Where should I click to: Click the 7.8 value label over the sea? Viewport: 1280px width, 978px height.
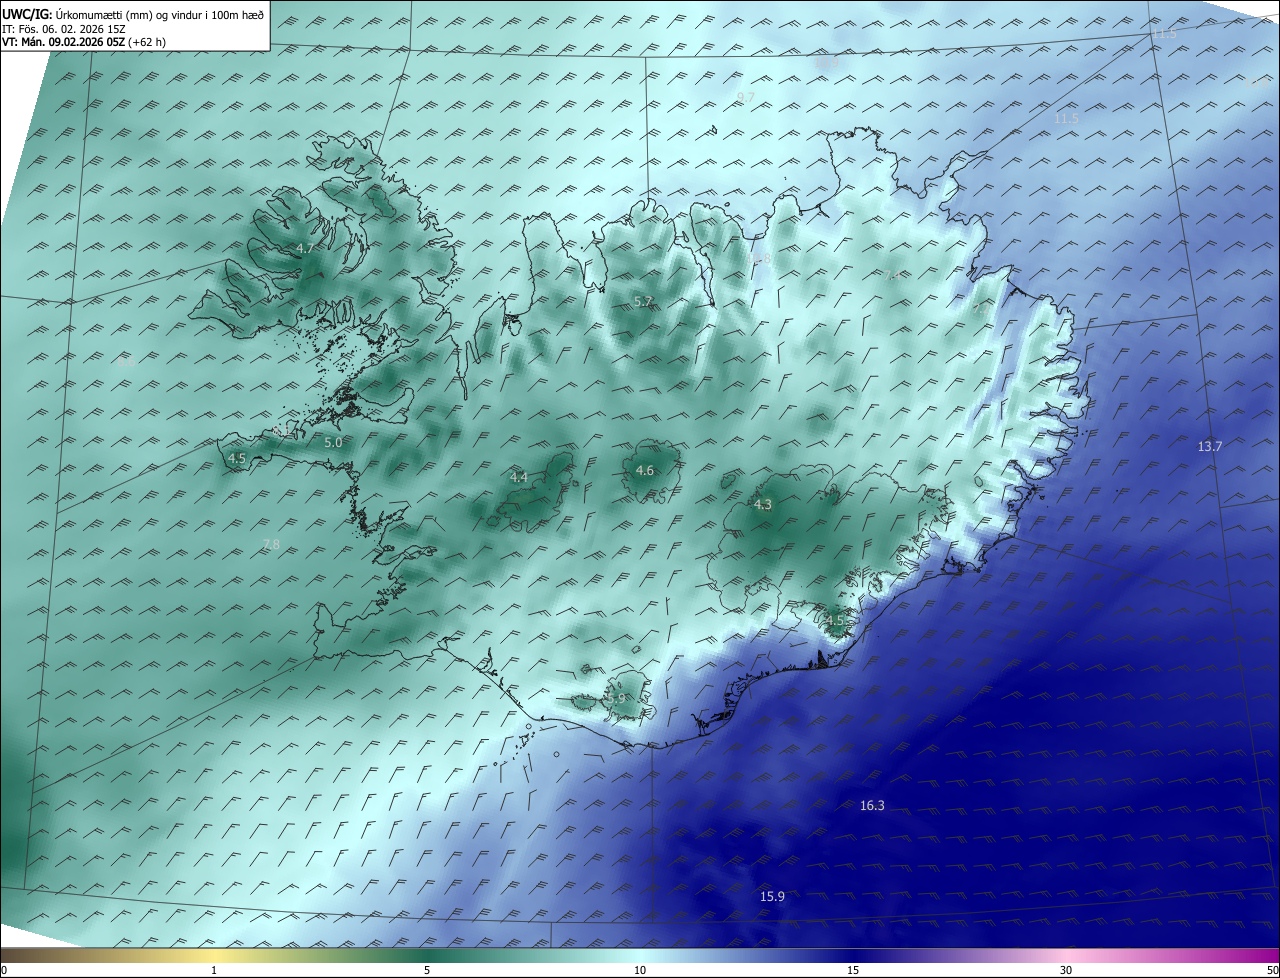point(271,544)
